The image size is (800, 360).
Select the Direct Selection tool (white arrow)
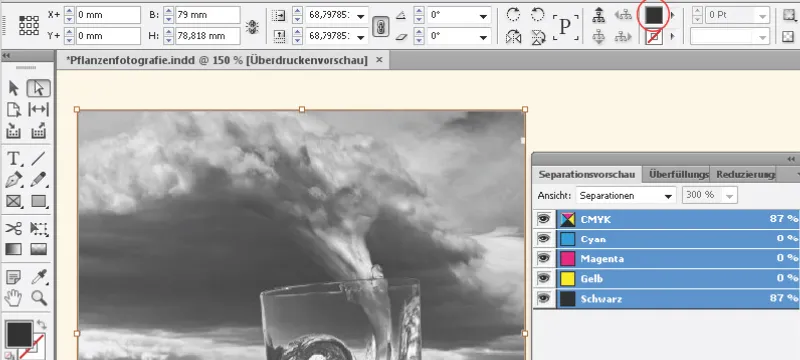point(39,88)
